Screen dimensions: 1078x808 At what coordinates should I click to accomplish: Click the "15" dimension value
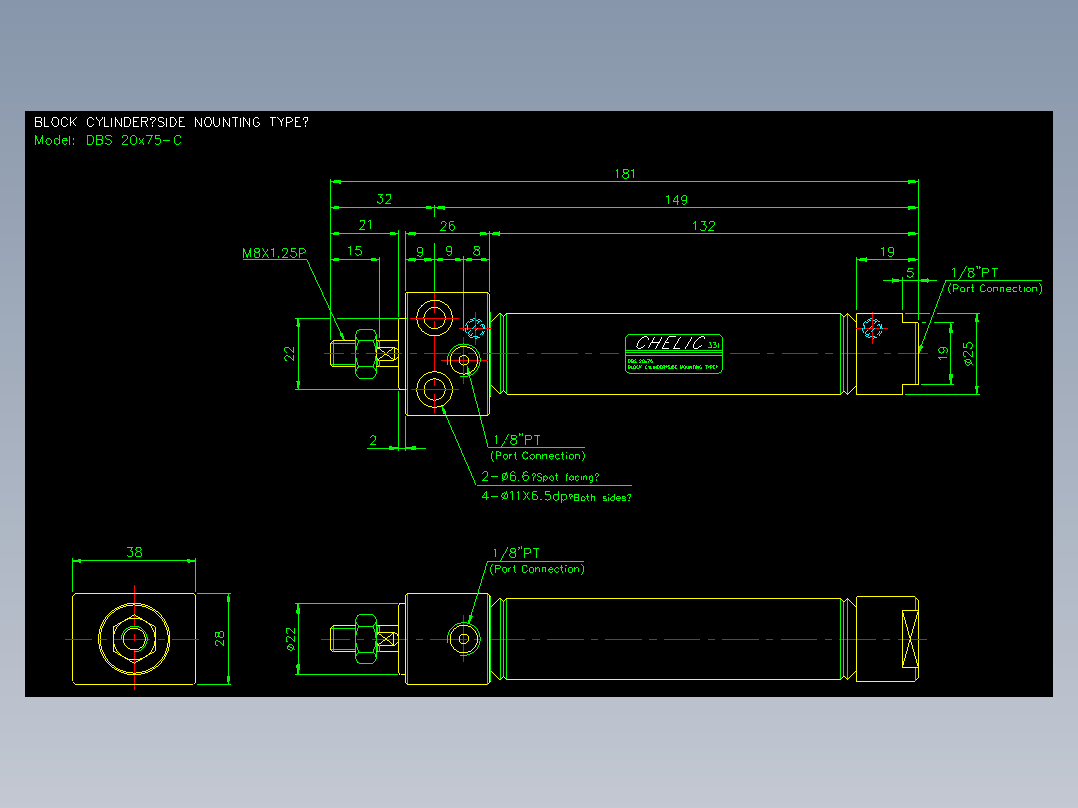tap(355, 251)
